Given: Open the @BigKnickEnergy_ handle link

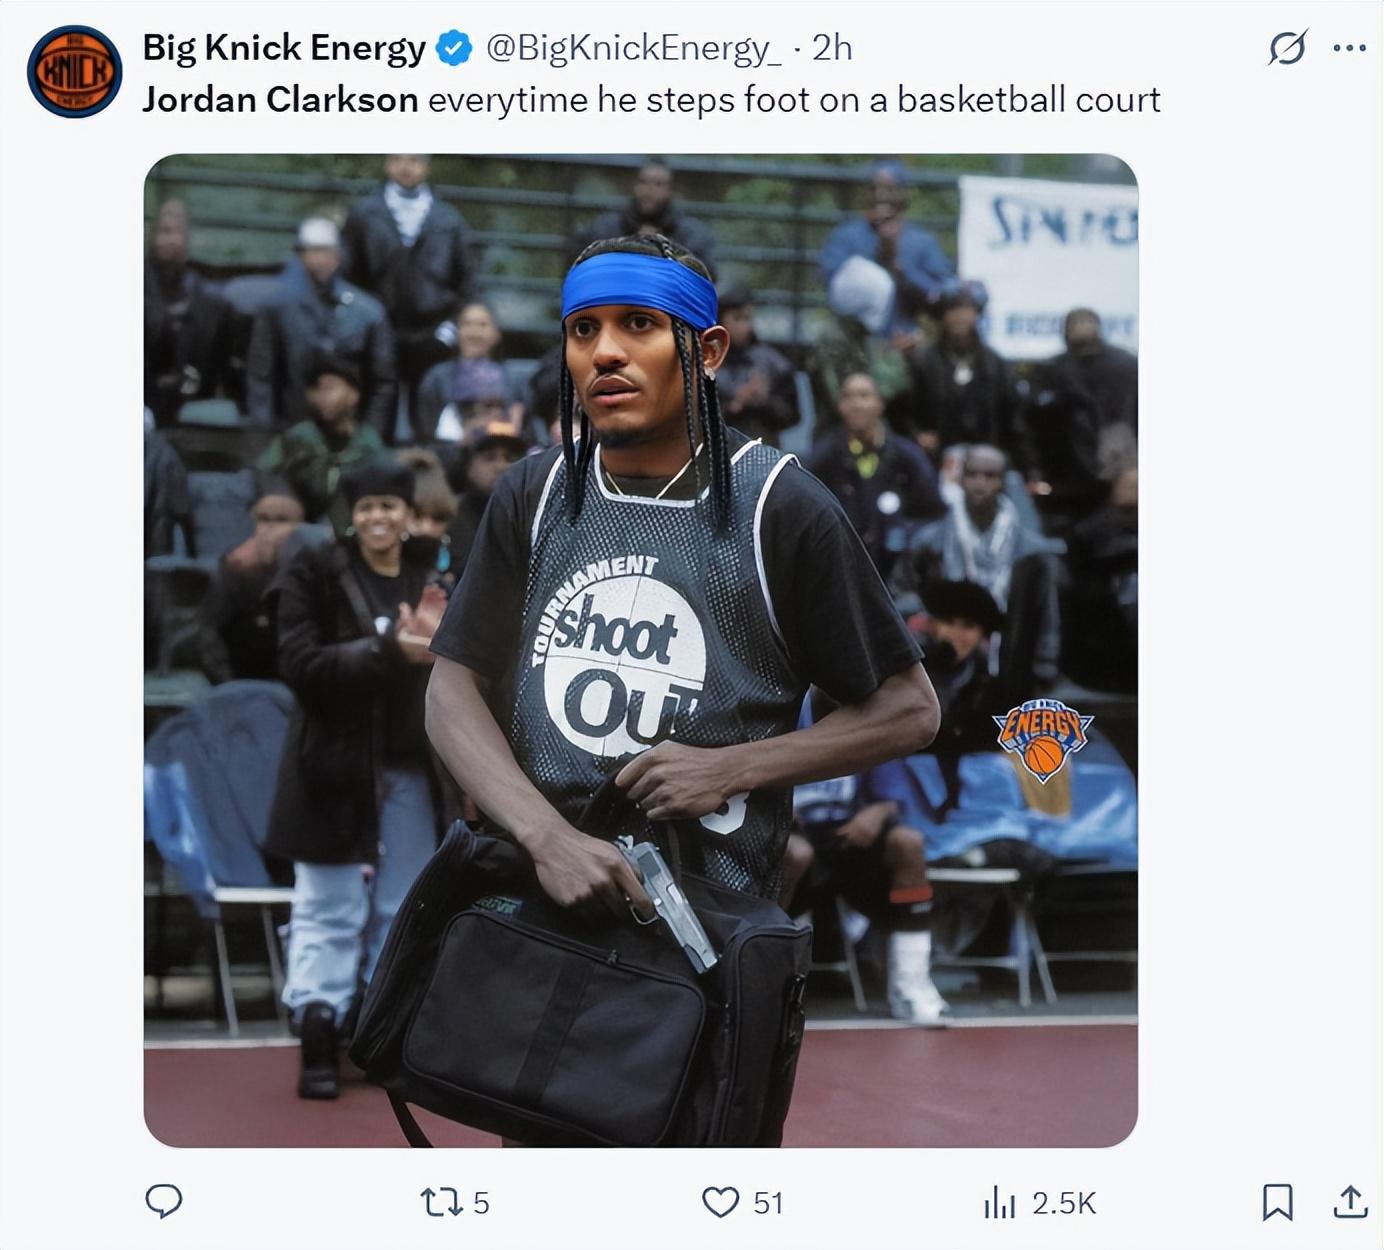Looking at the screenshot, I should [634, 48].
